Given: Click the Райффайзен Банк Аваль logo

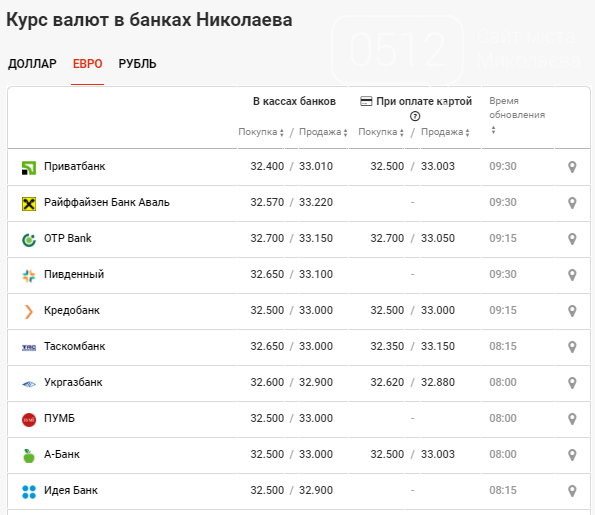Looking at the screenshot, I should click(29, 204).
